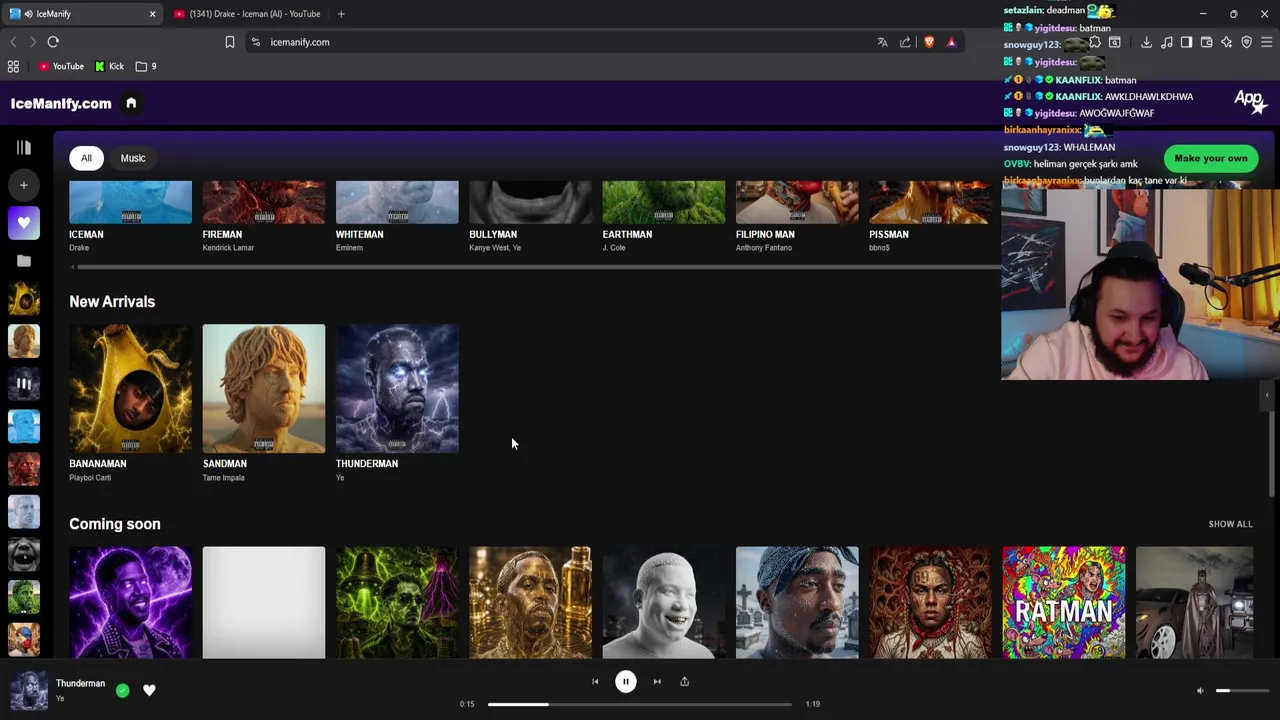Image resolution: width=1280 pixels, height=720 pixels.
Task: Select the All filter pill
Action: click(86, 158)
